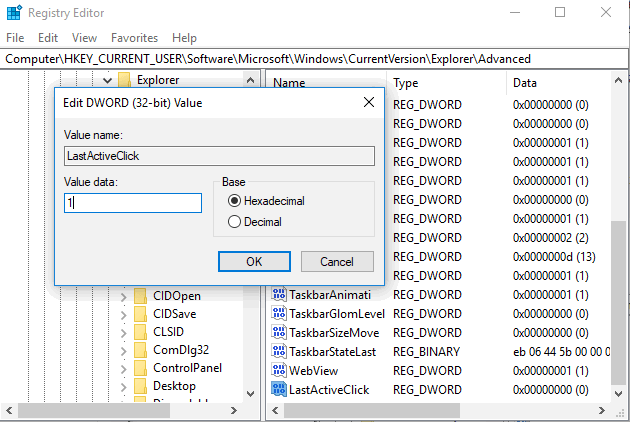Click the data cell 0x0000000d (13)

[554, 256]
